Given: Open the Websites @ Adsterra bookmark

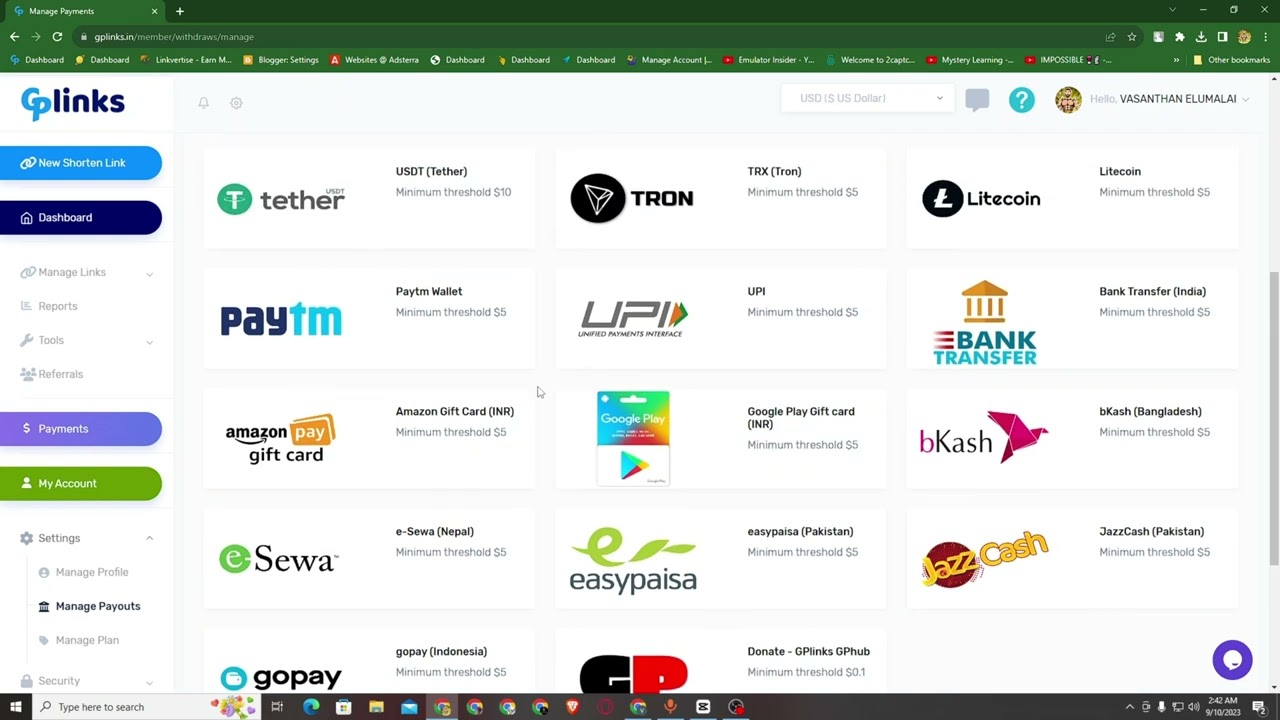Looking at the screenshot, I should [374, 60].
